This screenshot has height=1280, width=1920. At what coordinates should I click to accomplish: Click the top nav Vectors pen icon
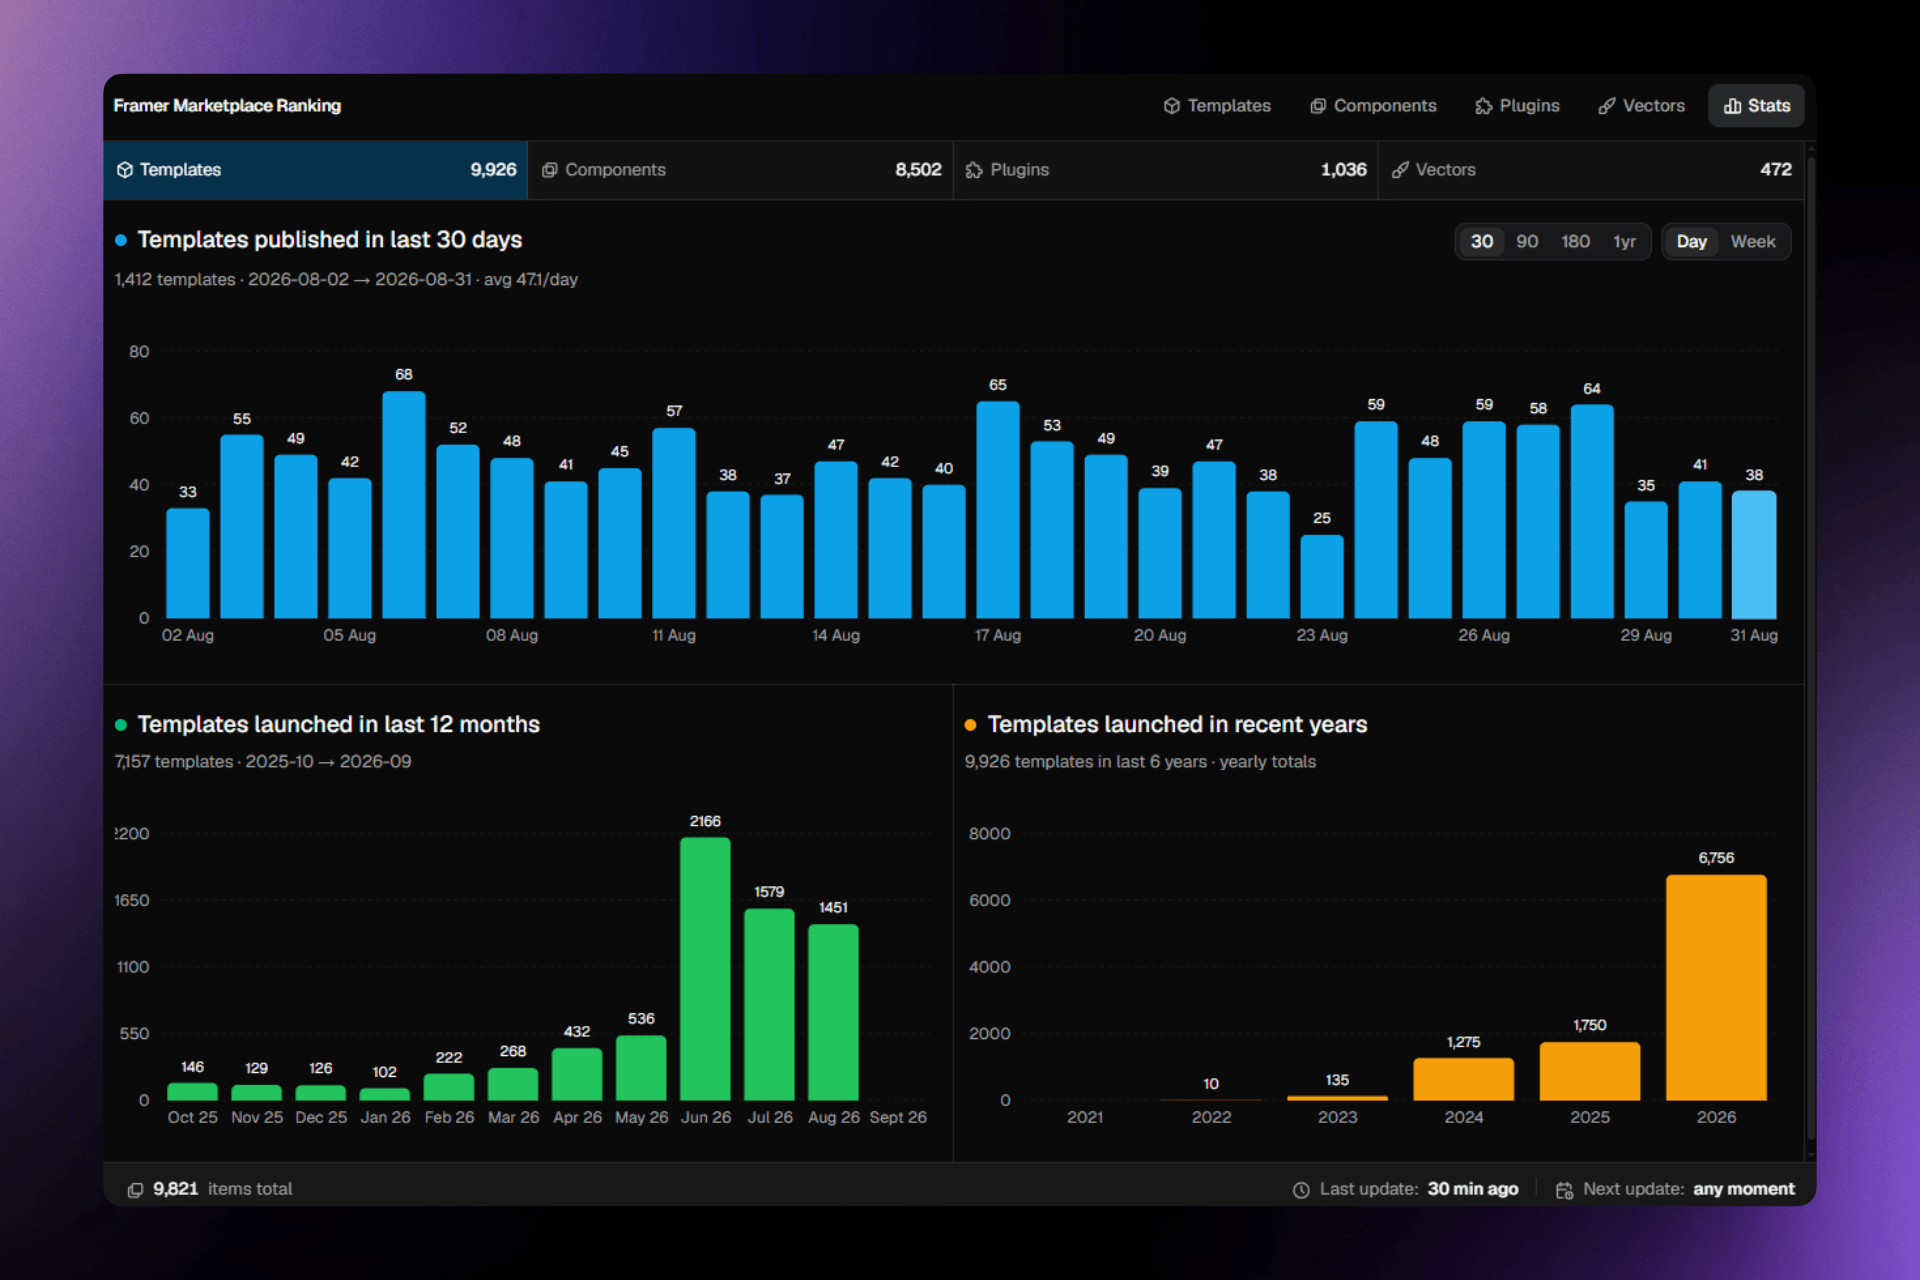[1607, 106]
